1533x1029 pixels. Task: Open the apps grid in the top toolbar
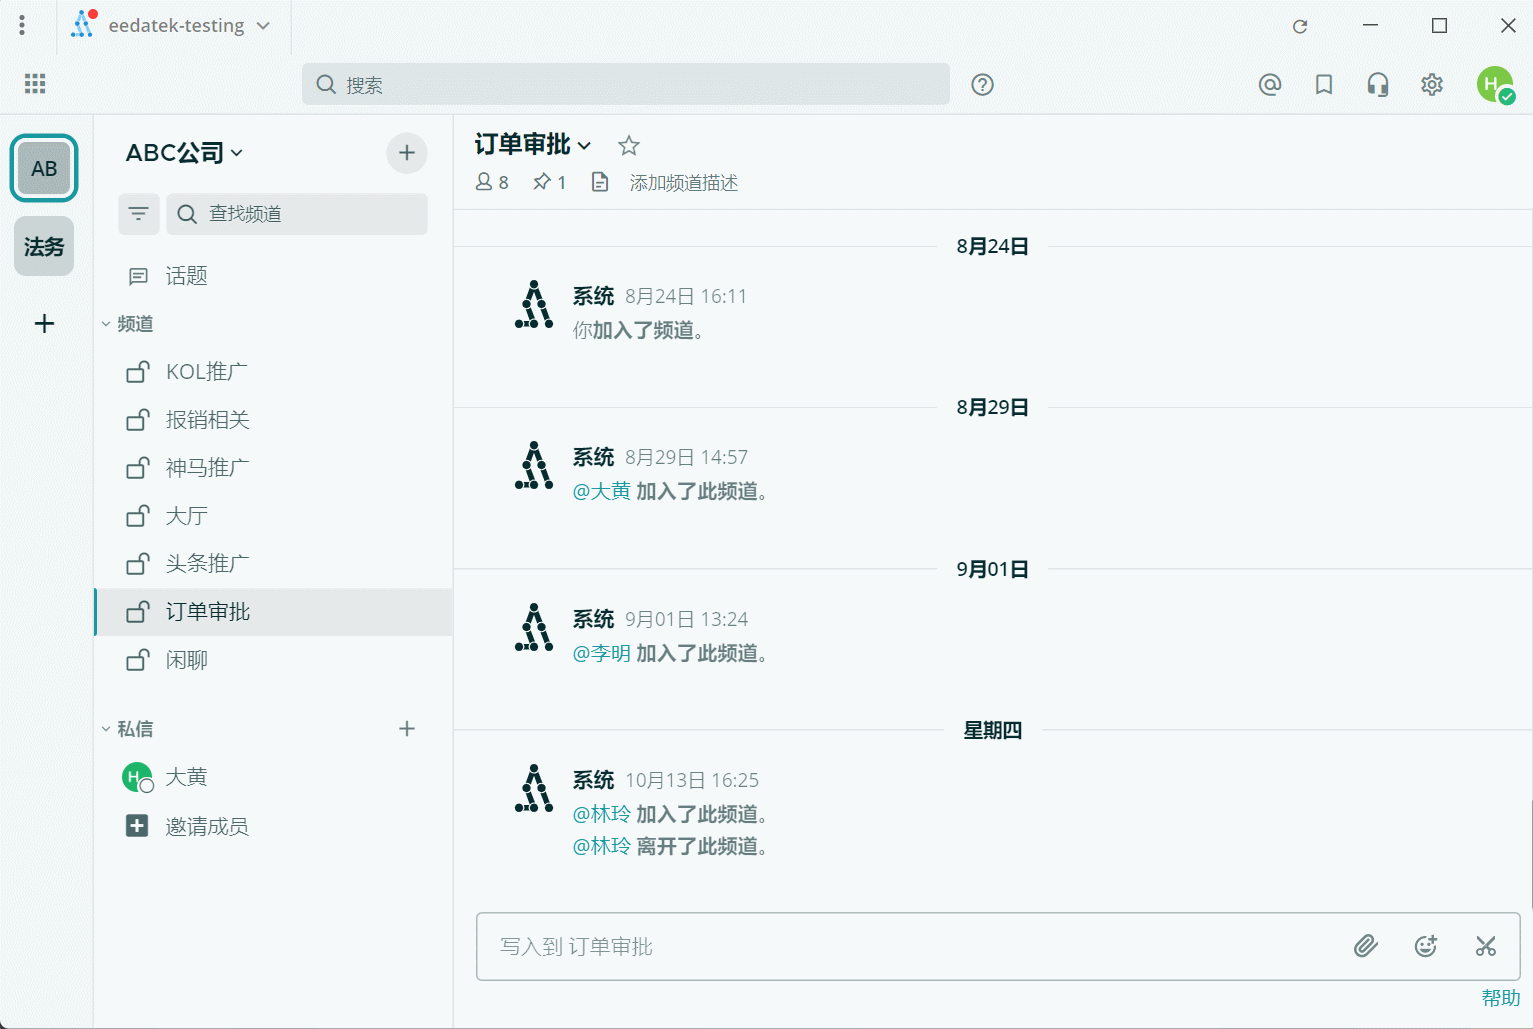(34, 83)
